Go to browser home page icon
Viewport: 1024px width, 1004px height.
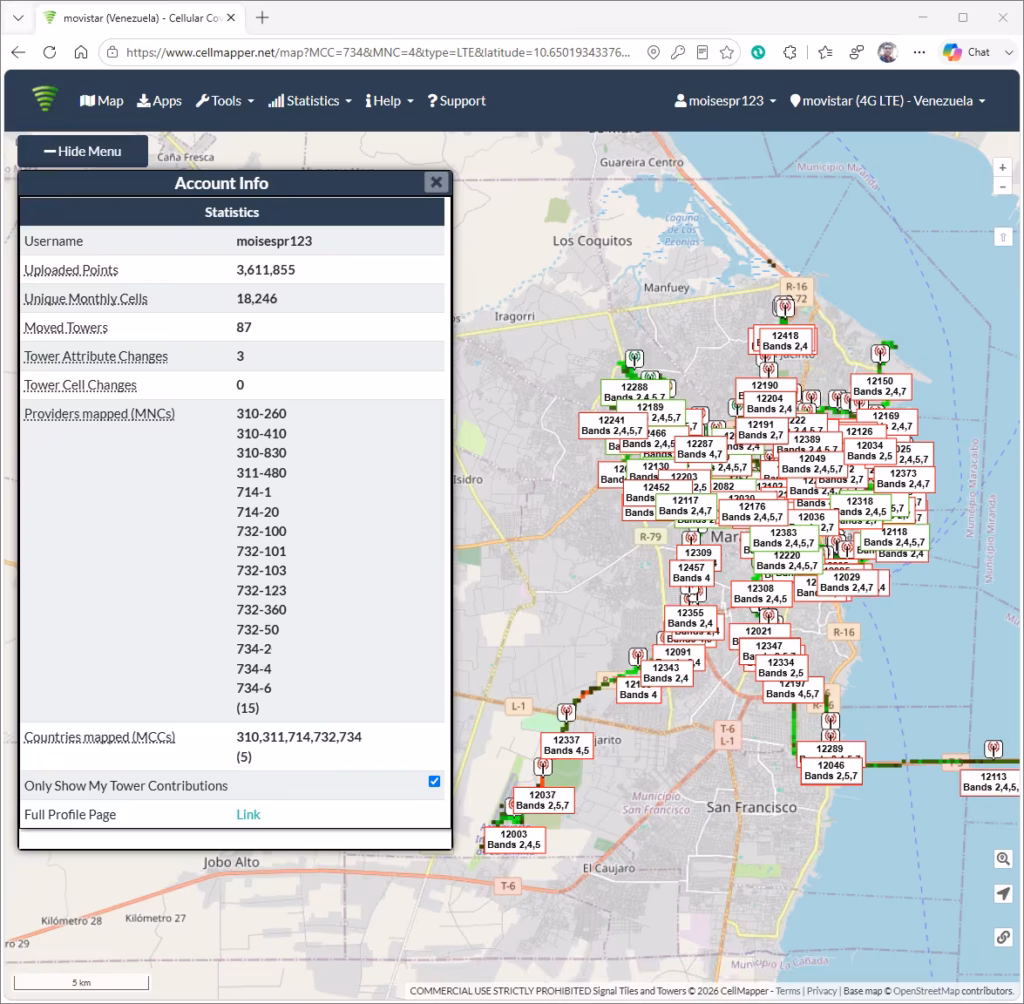pos(81,52)
